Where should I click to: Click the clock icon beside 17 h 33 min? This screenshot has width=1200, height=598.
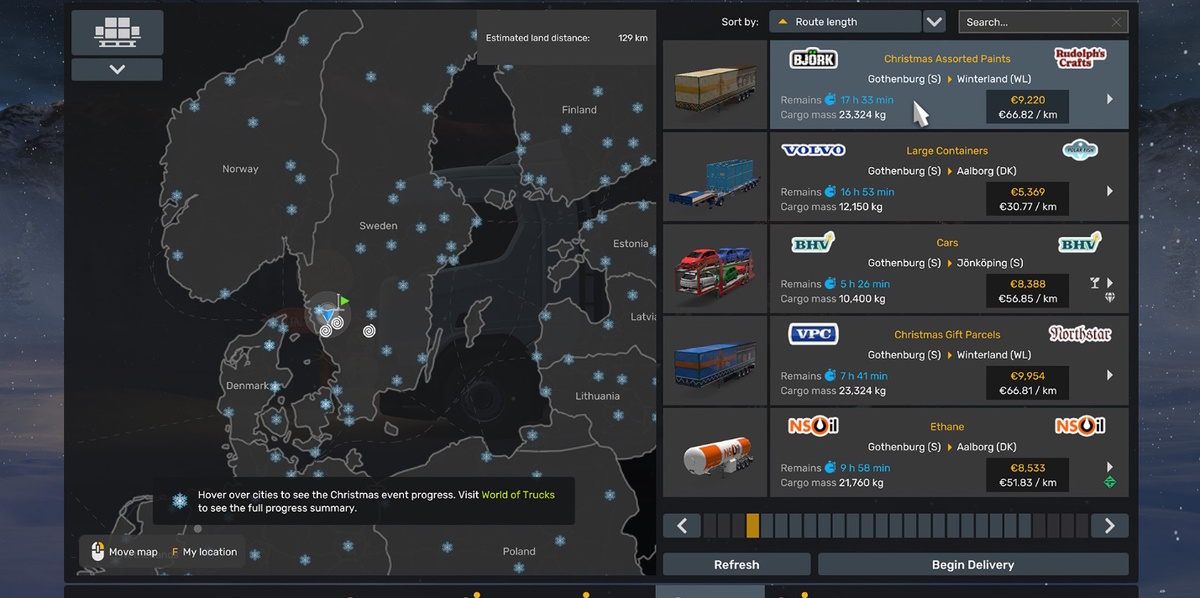[x=830, y=100]
